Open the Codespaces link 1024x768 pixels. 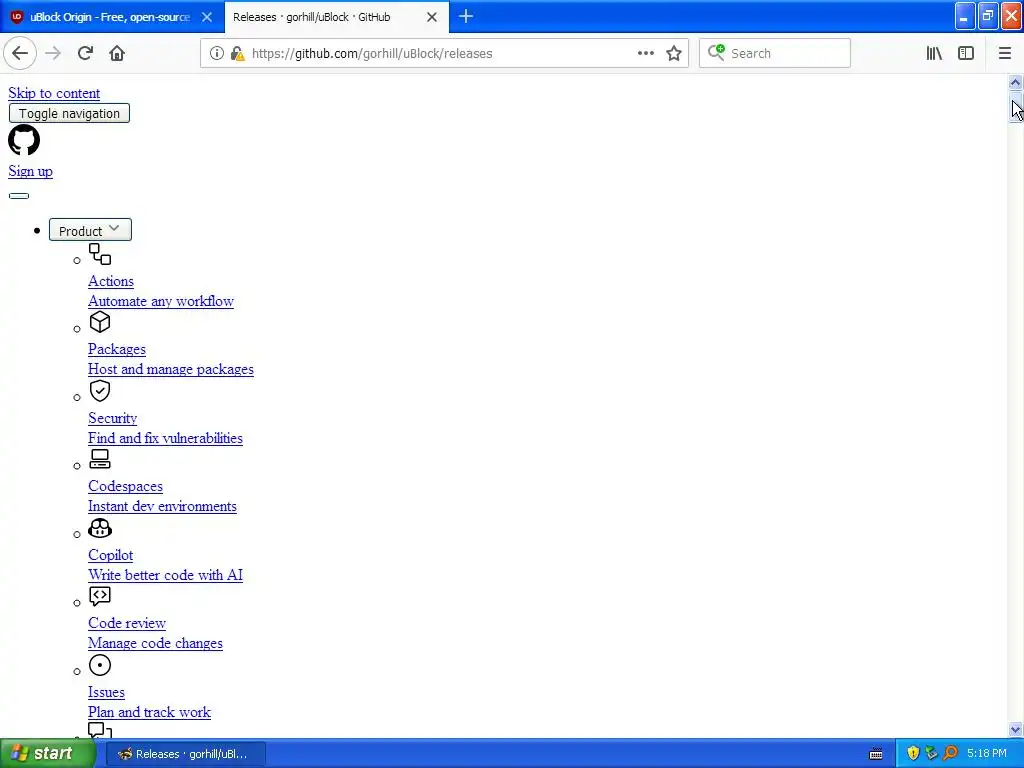pyautogui.click(x=125, y=487)
